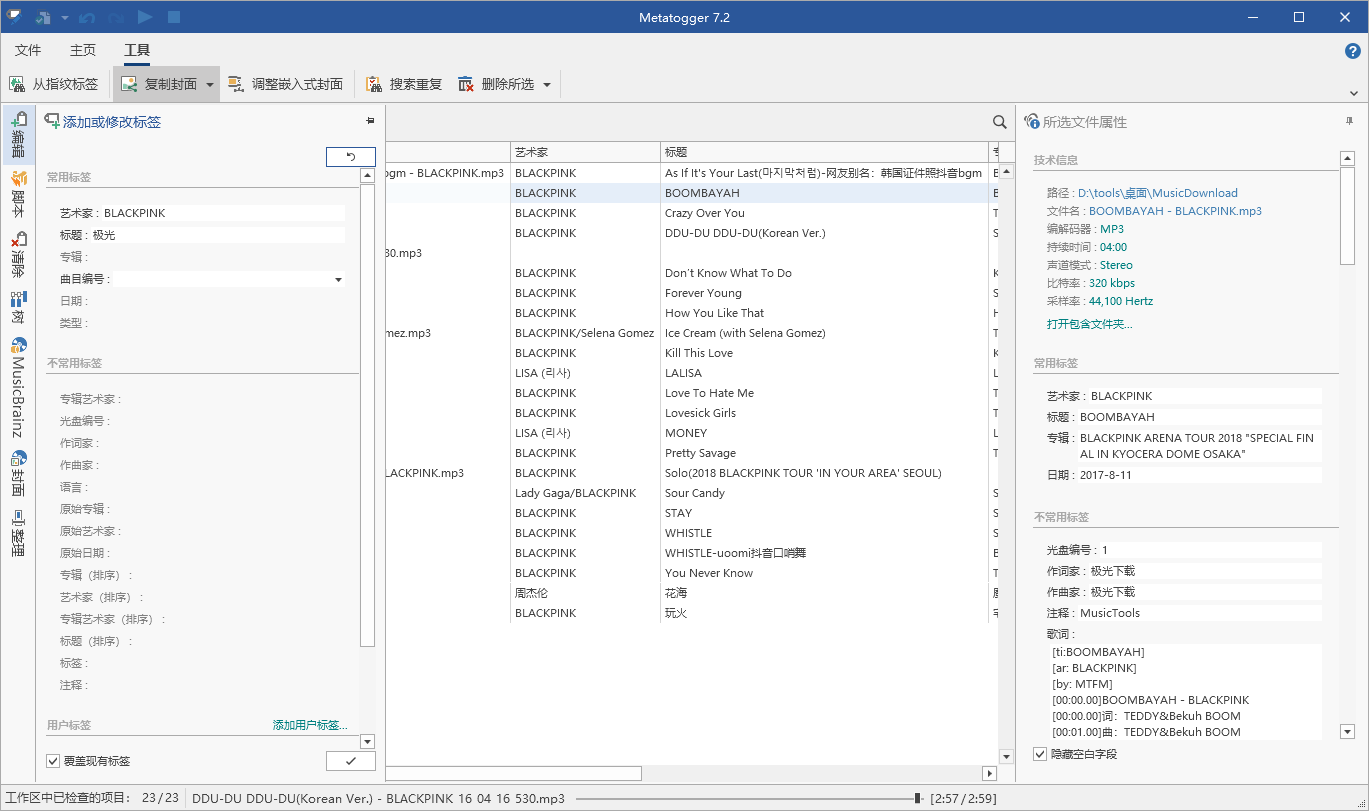Screen dimensions: 1369x811
Task: Open the 文件 menu
Action: (28, 50)
